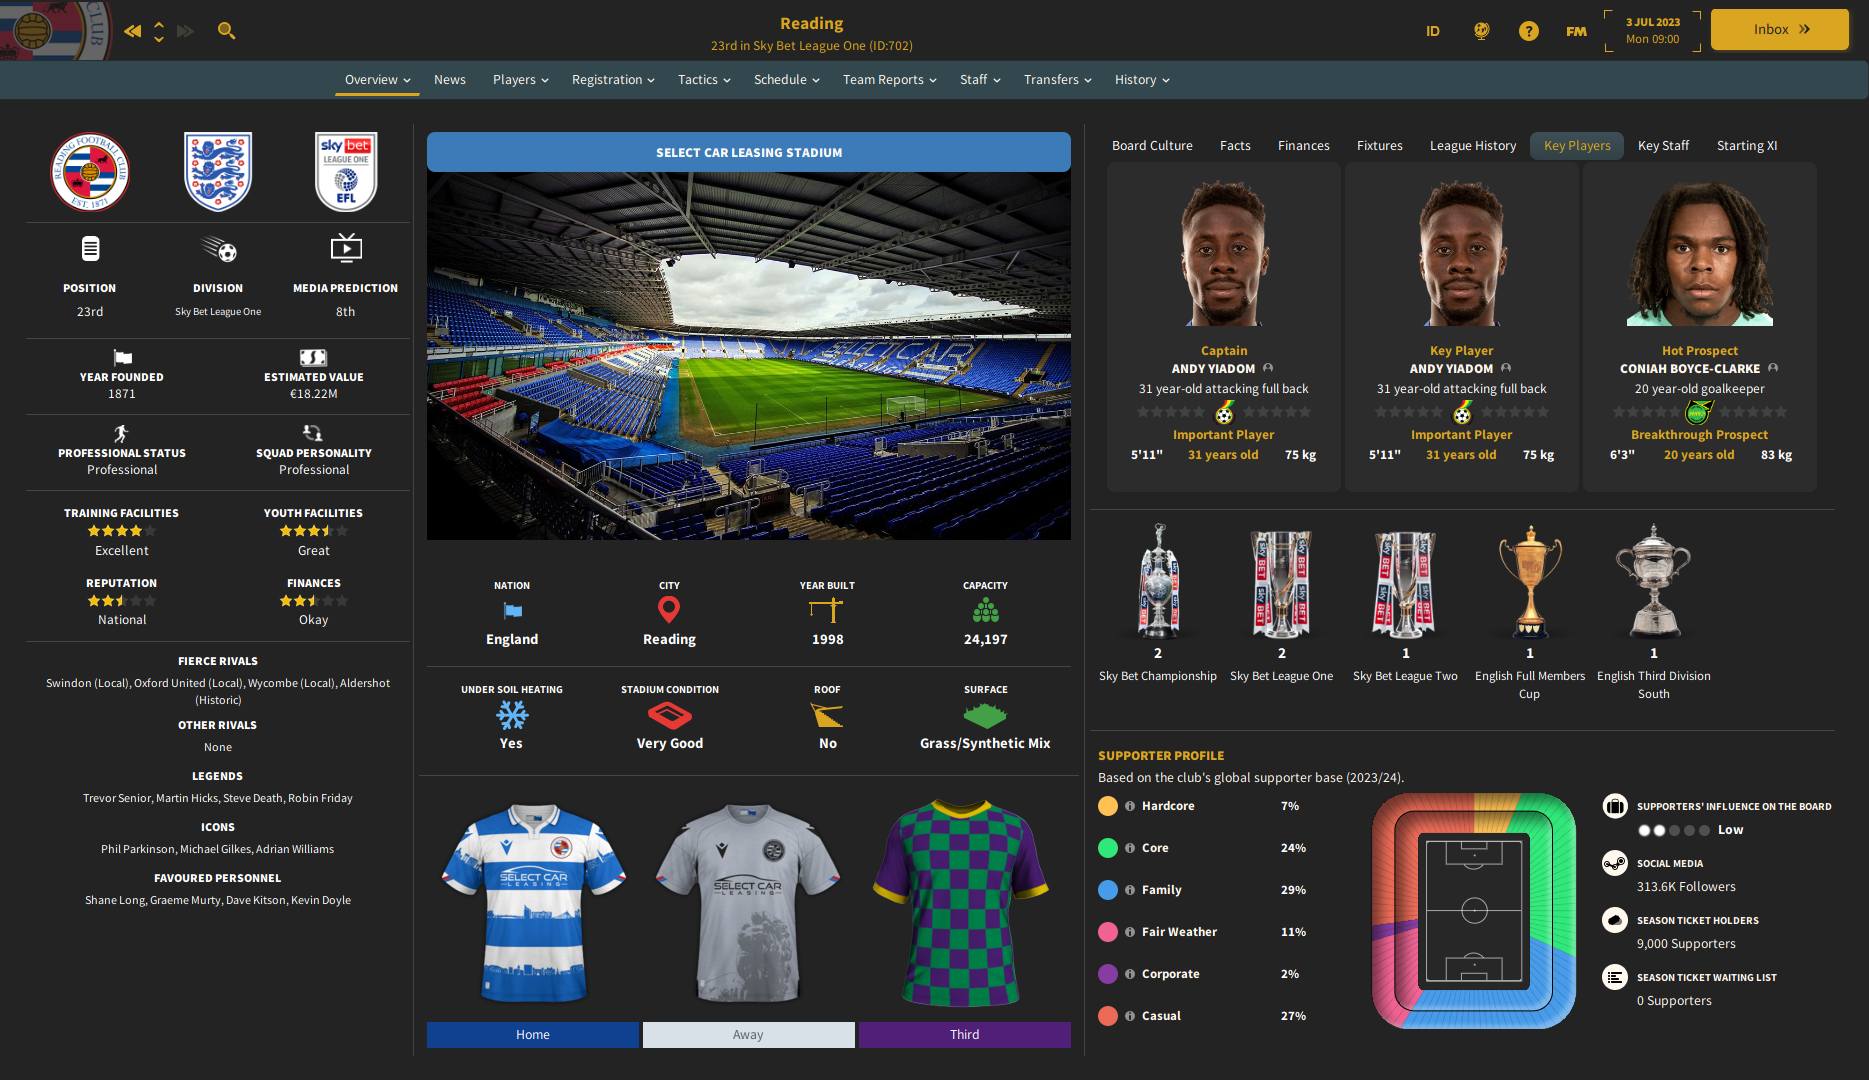This screenshot has height=1080, width=1869.
Task: Switch to the Key Staff tab
Action: click(x=1663, y=146)
